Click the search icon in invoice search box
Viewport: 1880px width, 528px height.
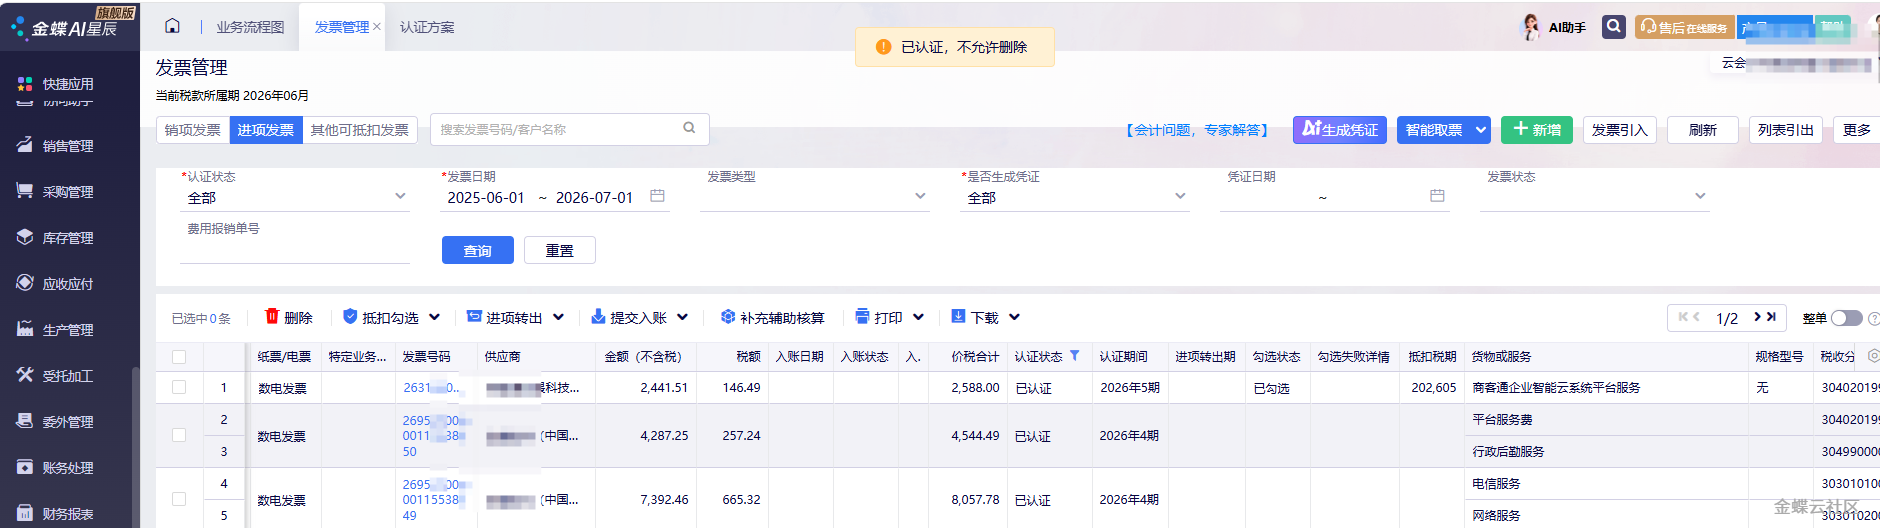[689, 128]
